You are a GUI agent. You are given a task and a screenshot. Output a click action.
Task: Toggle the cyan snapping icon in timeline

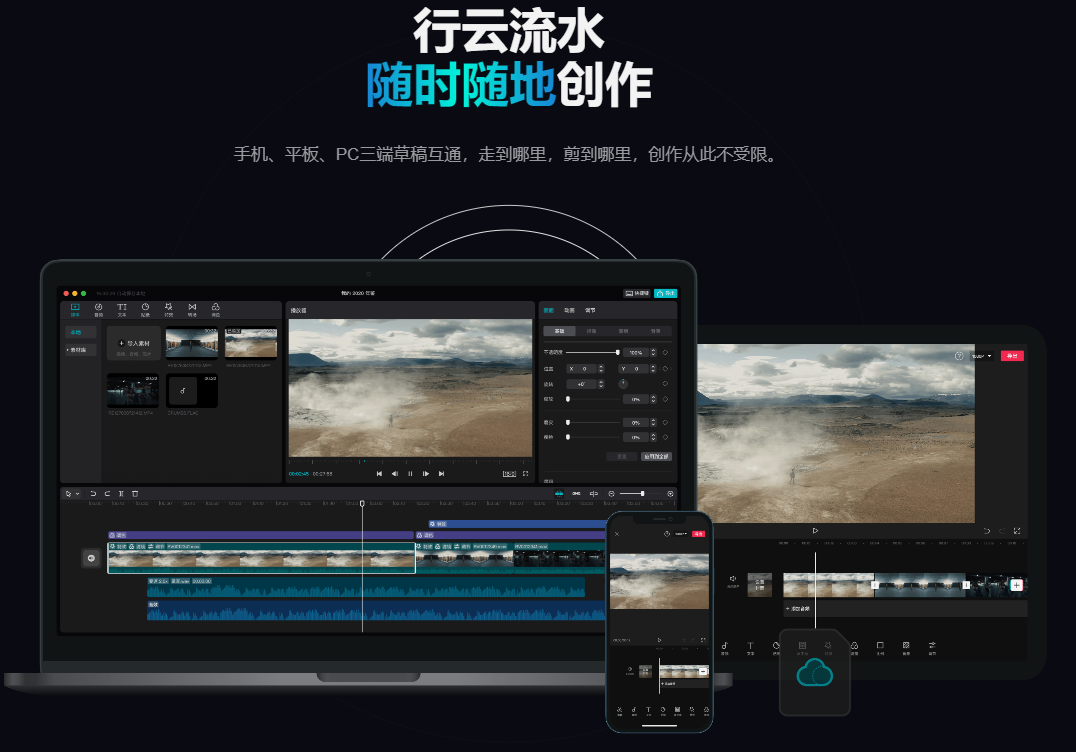559,493
